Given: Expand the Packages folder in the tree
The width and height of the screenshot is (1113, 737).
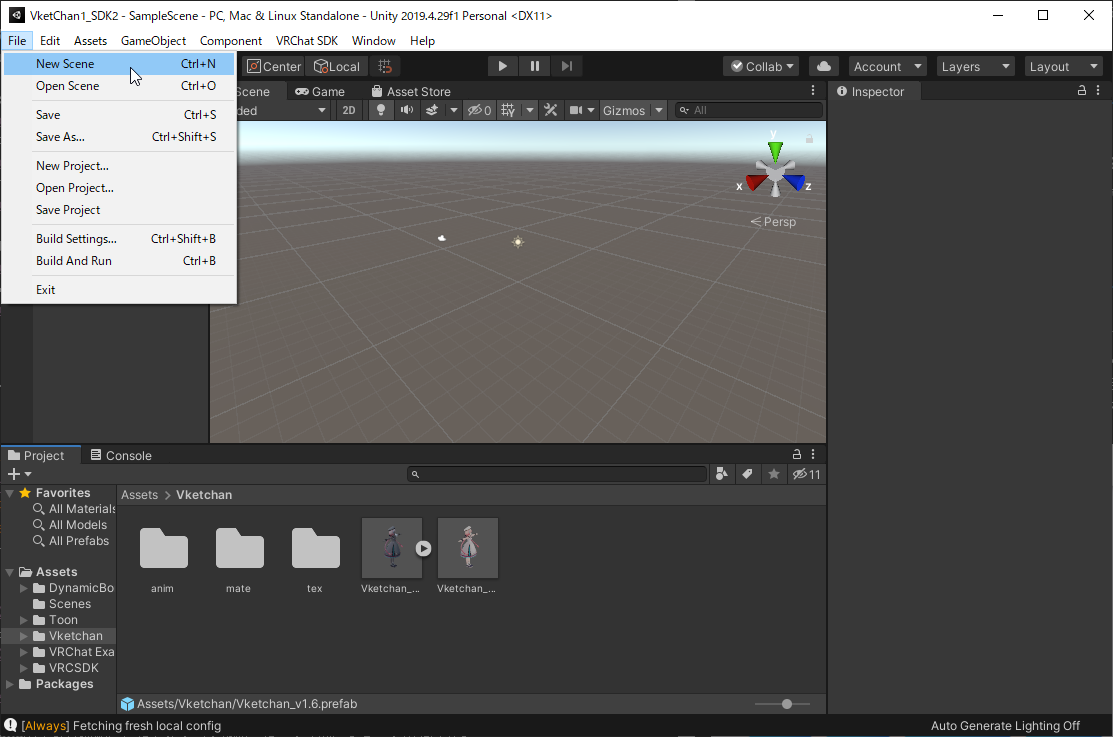Looking at the screenshot, I should tap(10, 684).
